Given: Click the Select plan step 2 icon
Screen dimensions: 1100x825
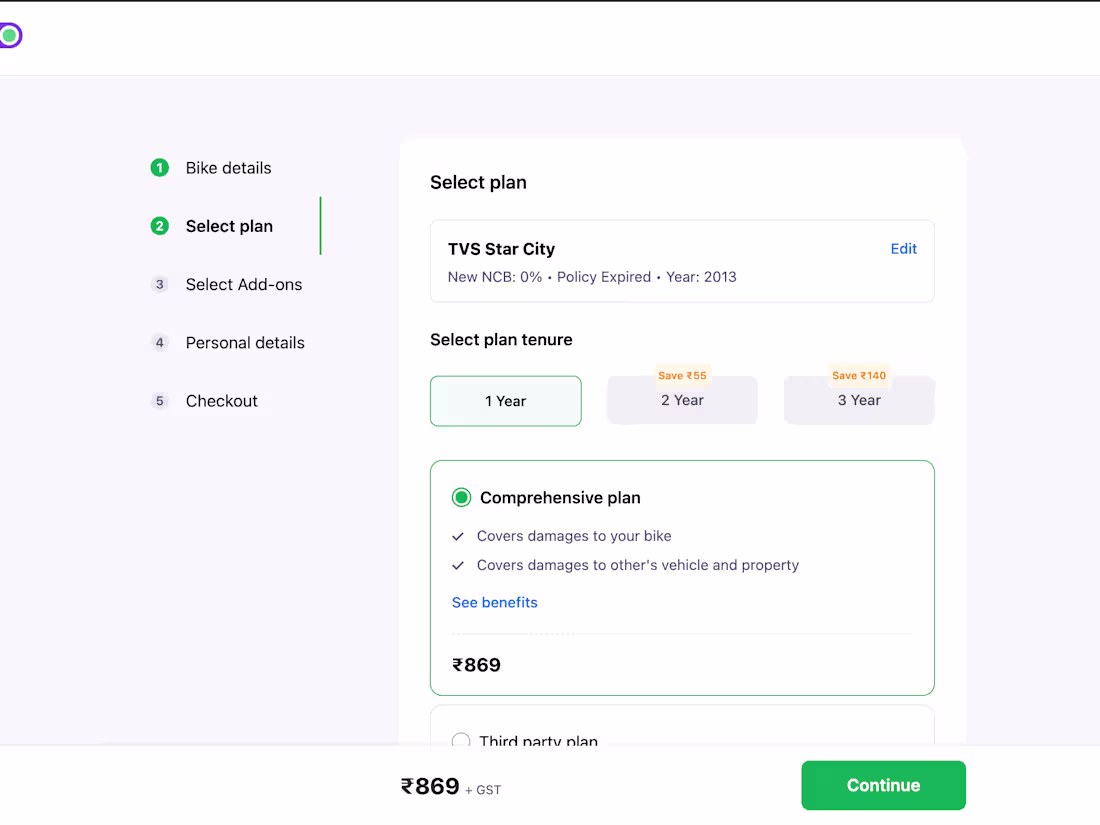Looking at the screenshot, I should [x=159, y=226].
